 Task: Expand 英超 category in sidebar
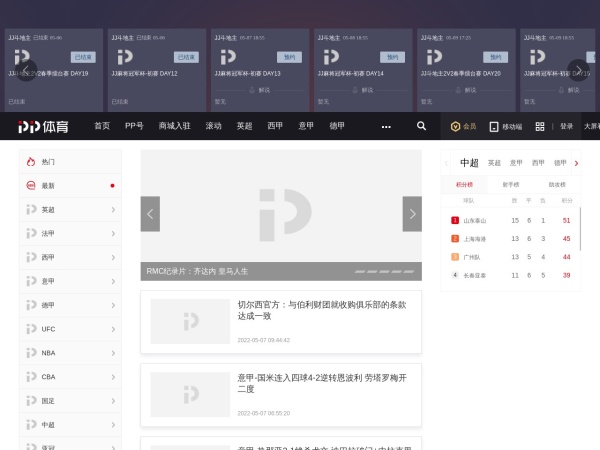click(x=113, y=210)
